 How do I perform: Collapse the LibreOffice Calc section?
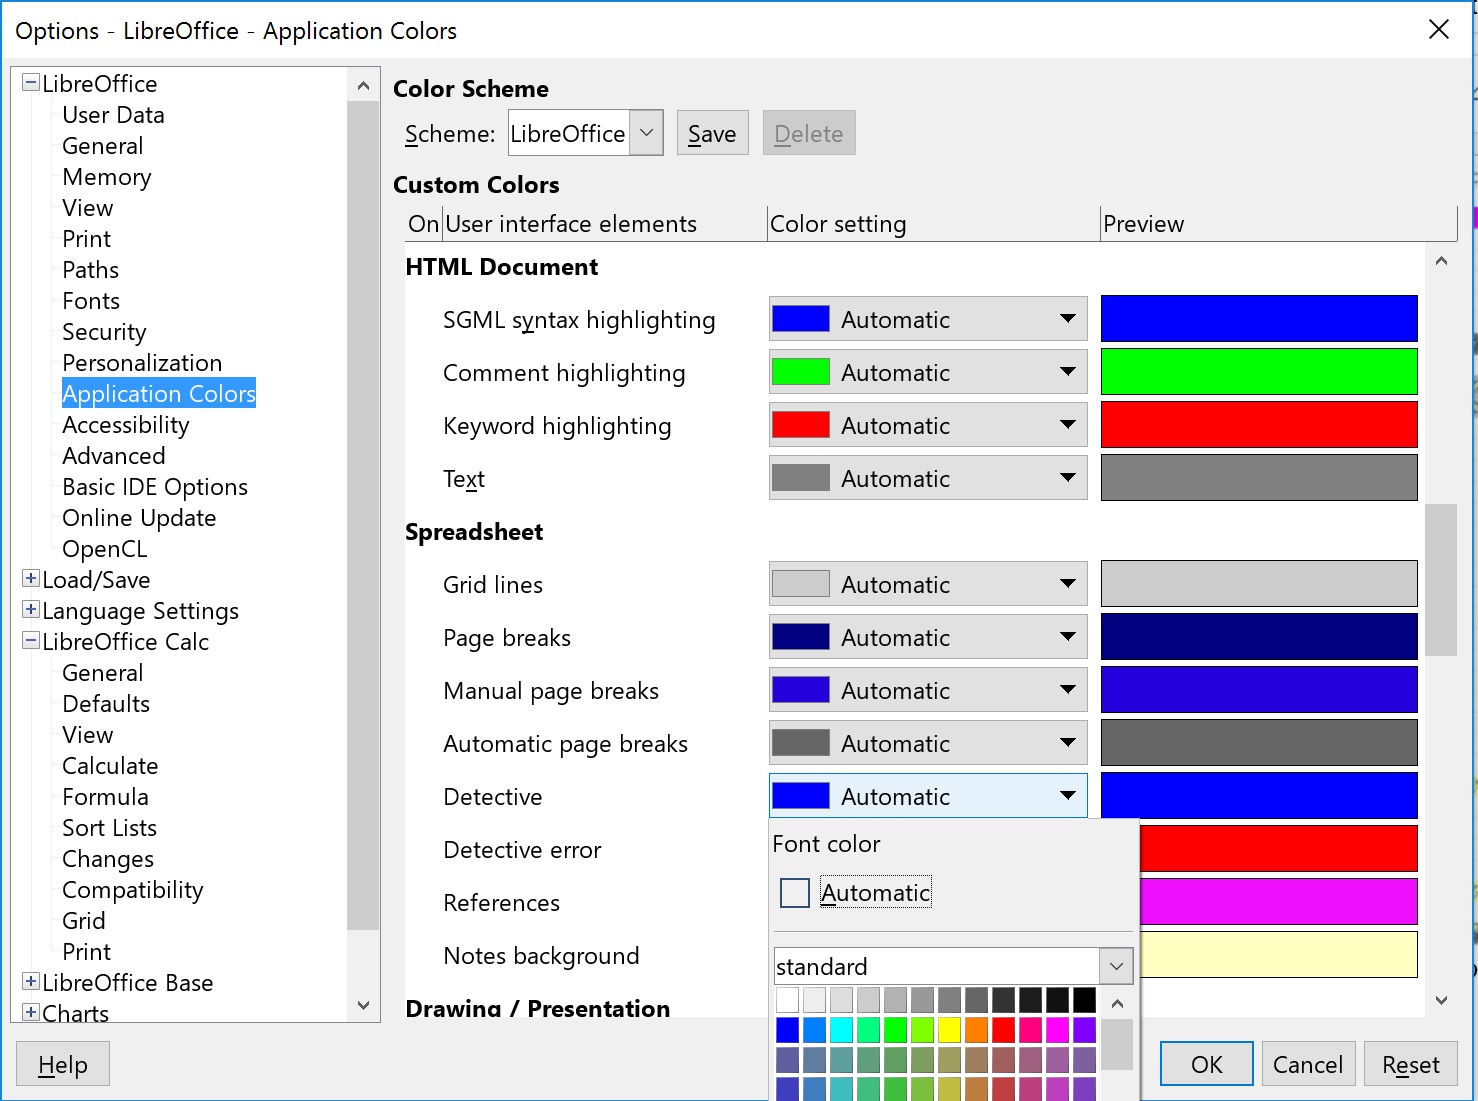point(31,641)
